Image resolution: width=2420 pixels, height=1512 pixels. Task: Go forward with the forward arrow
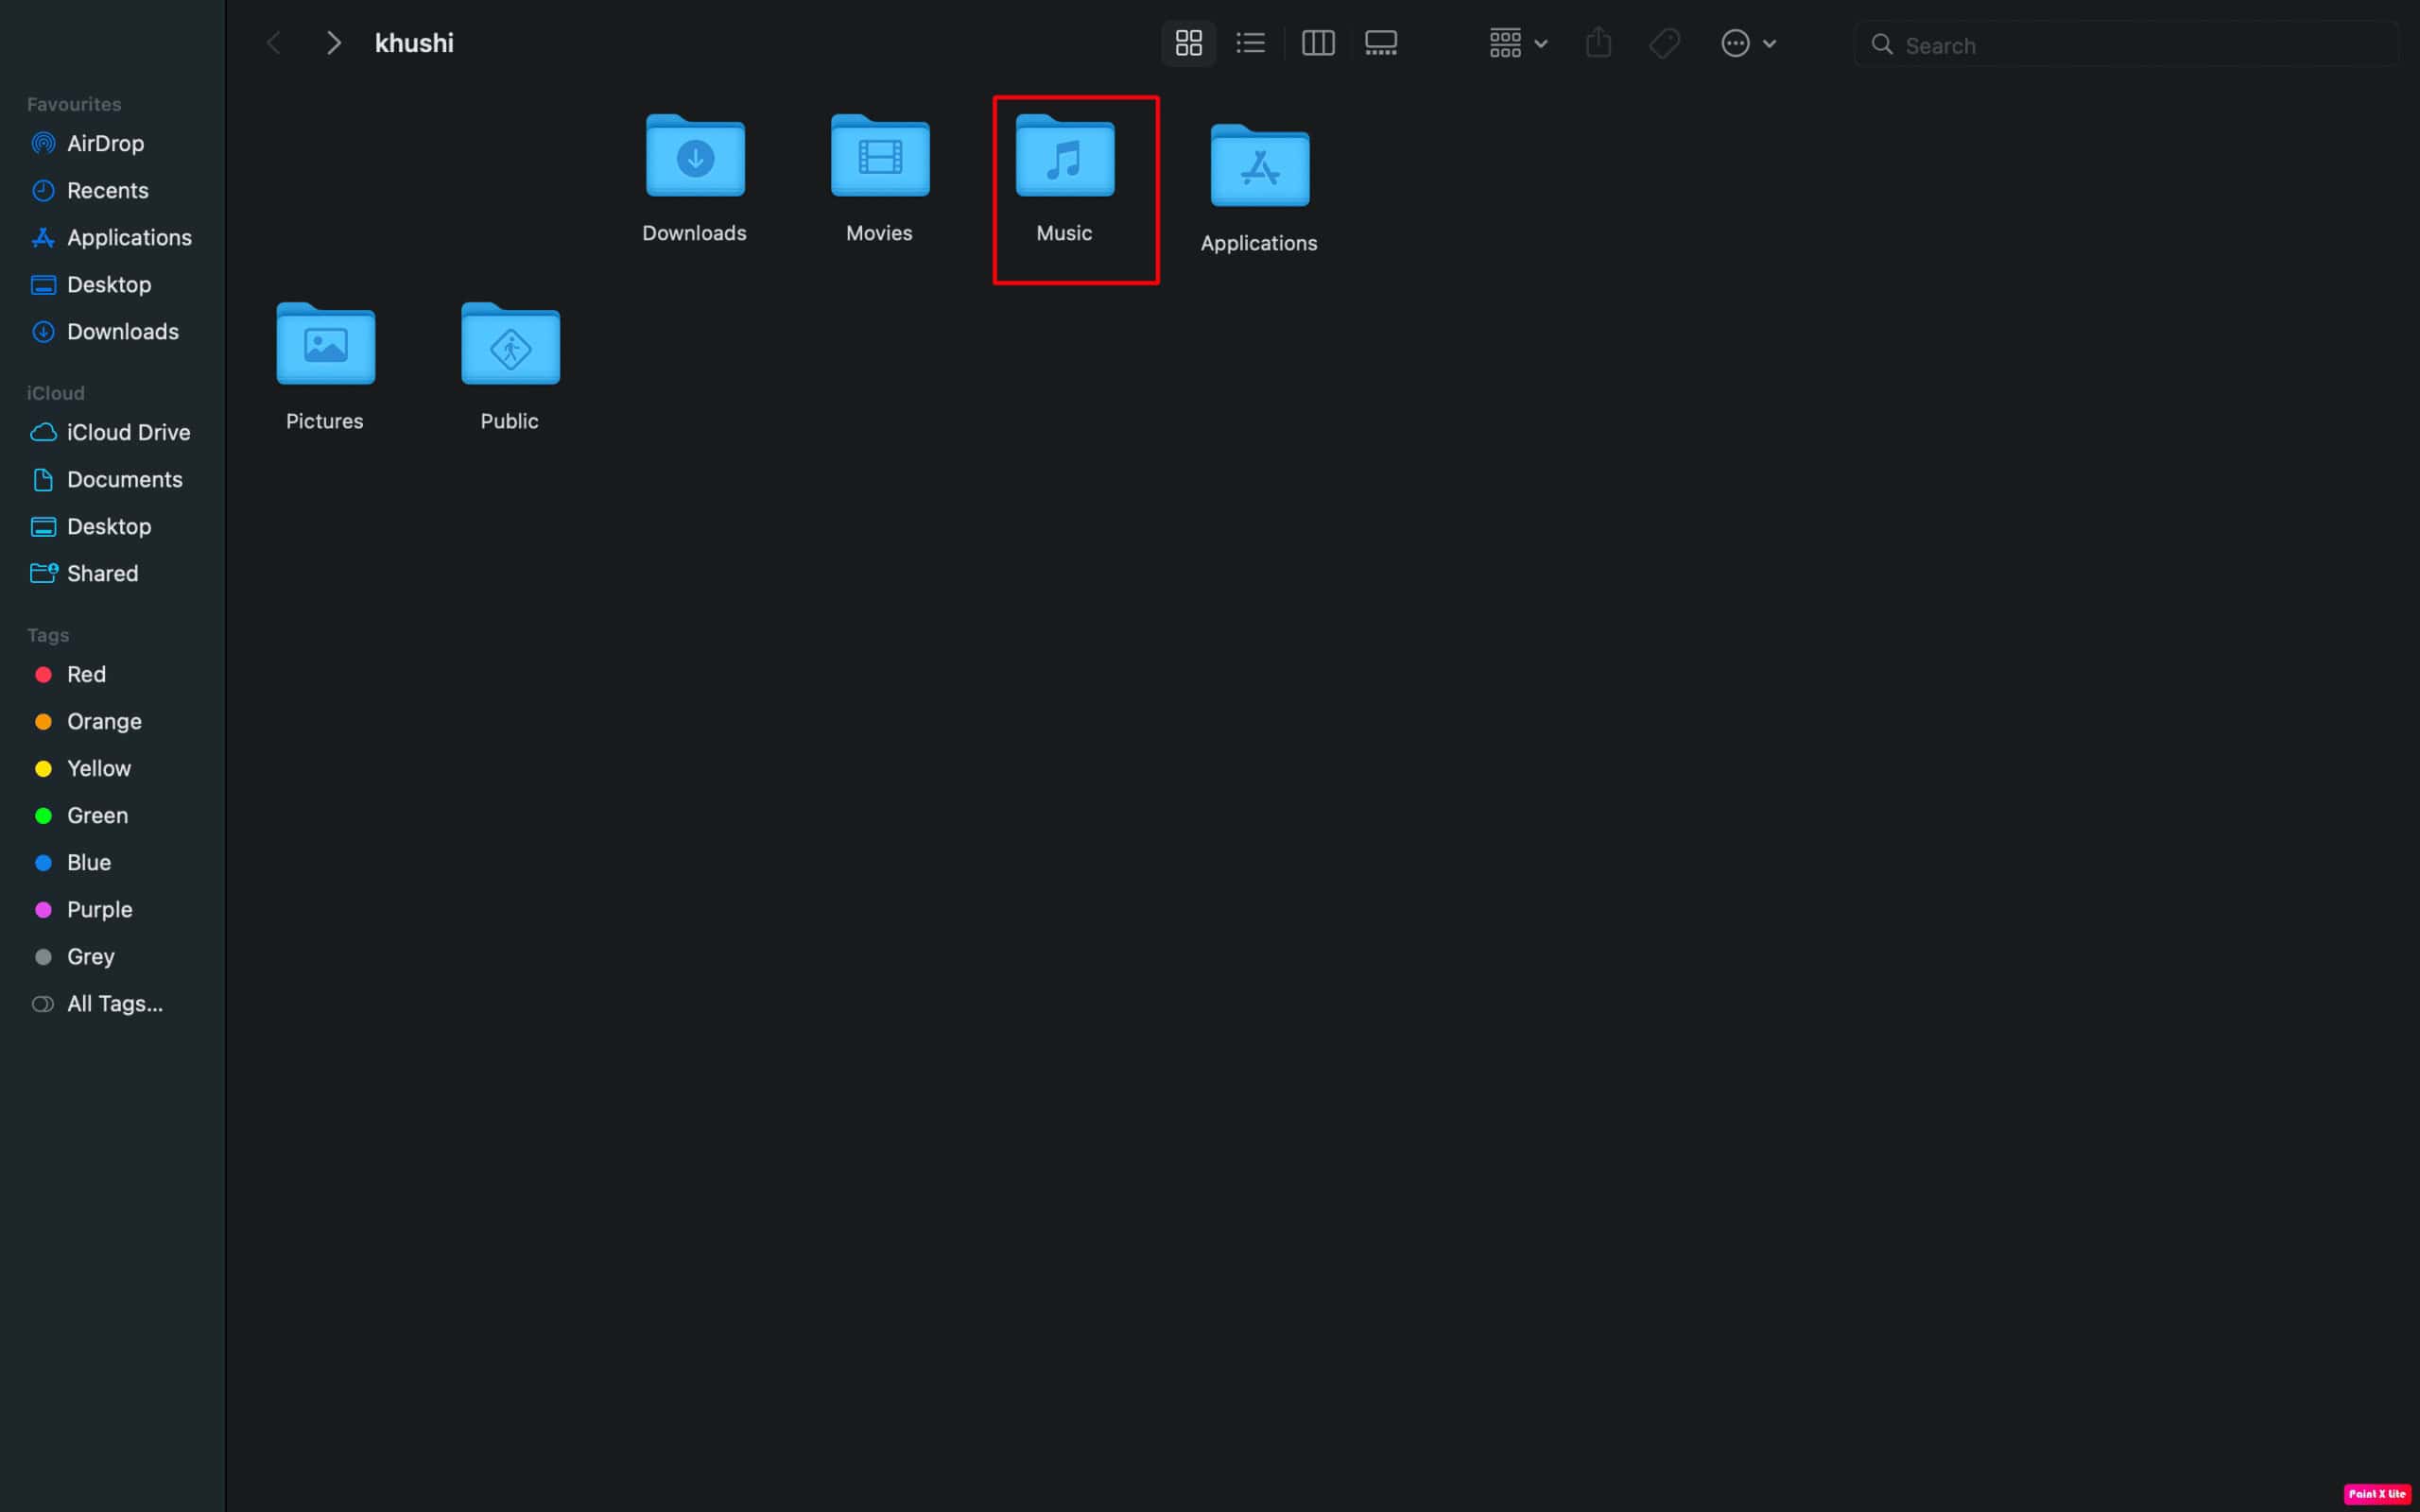point(334,43)
